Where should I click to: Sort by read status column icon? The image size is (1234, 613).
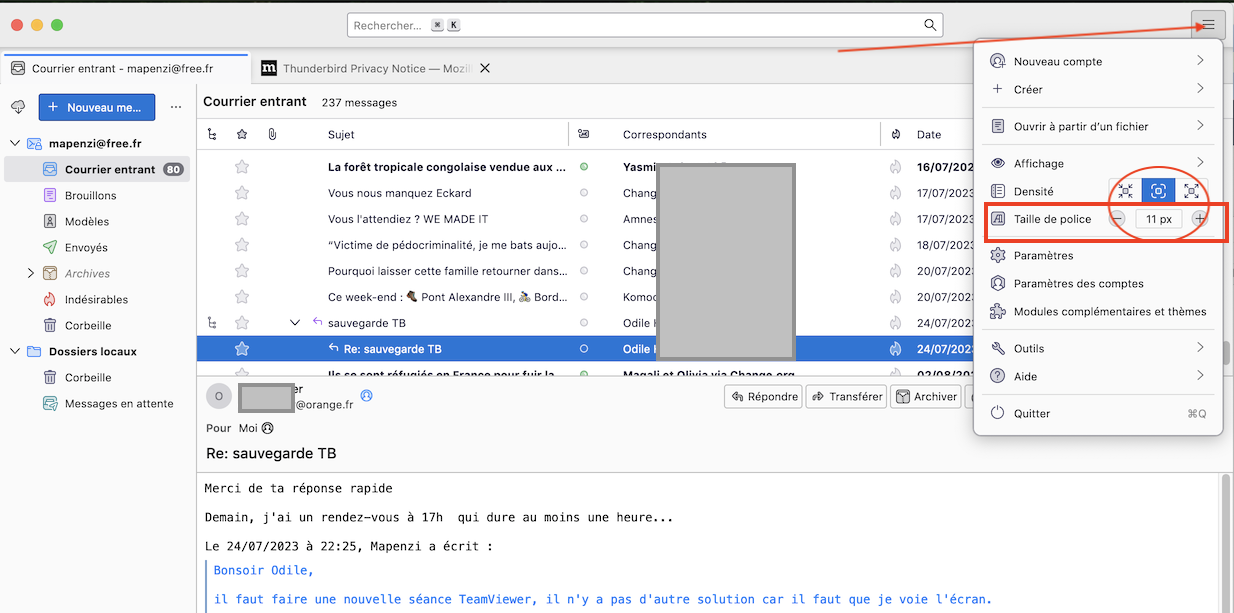coord(584,134)
